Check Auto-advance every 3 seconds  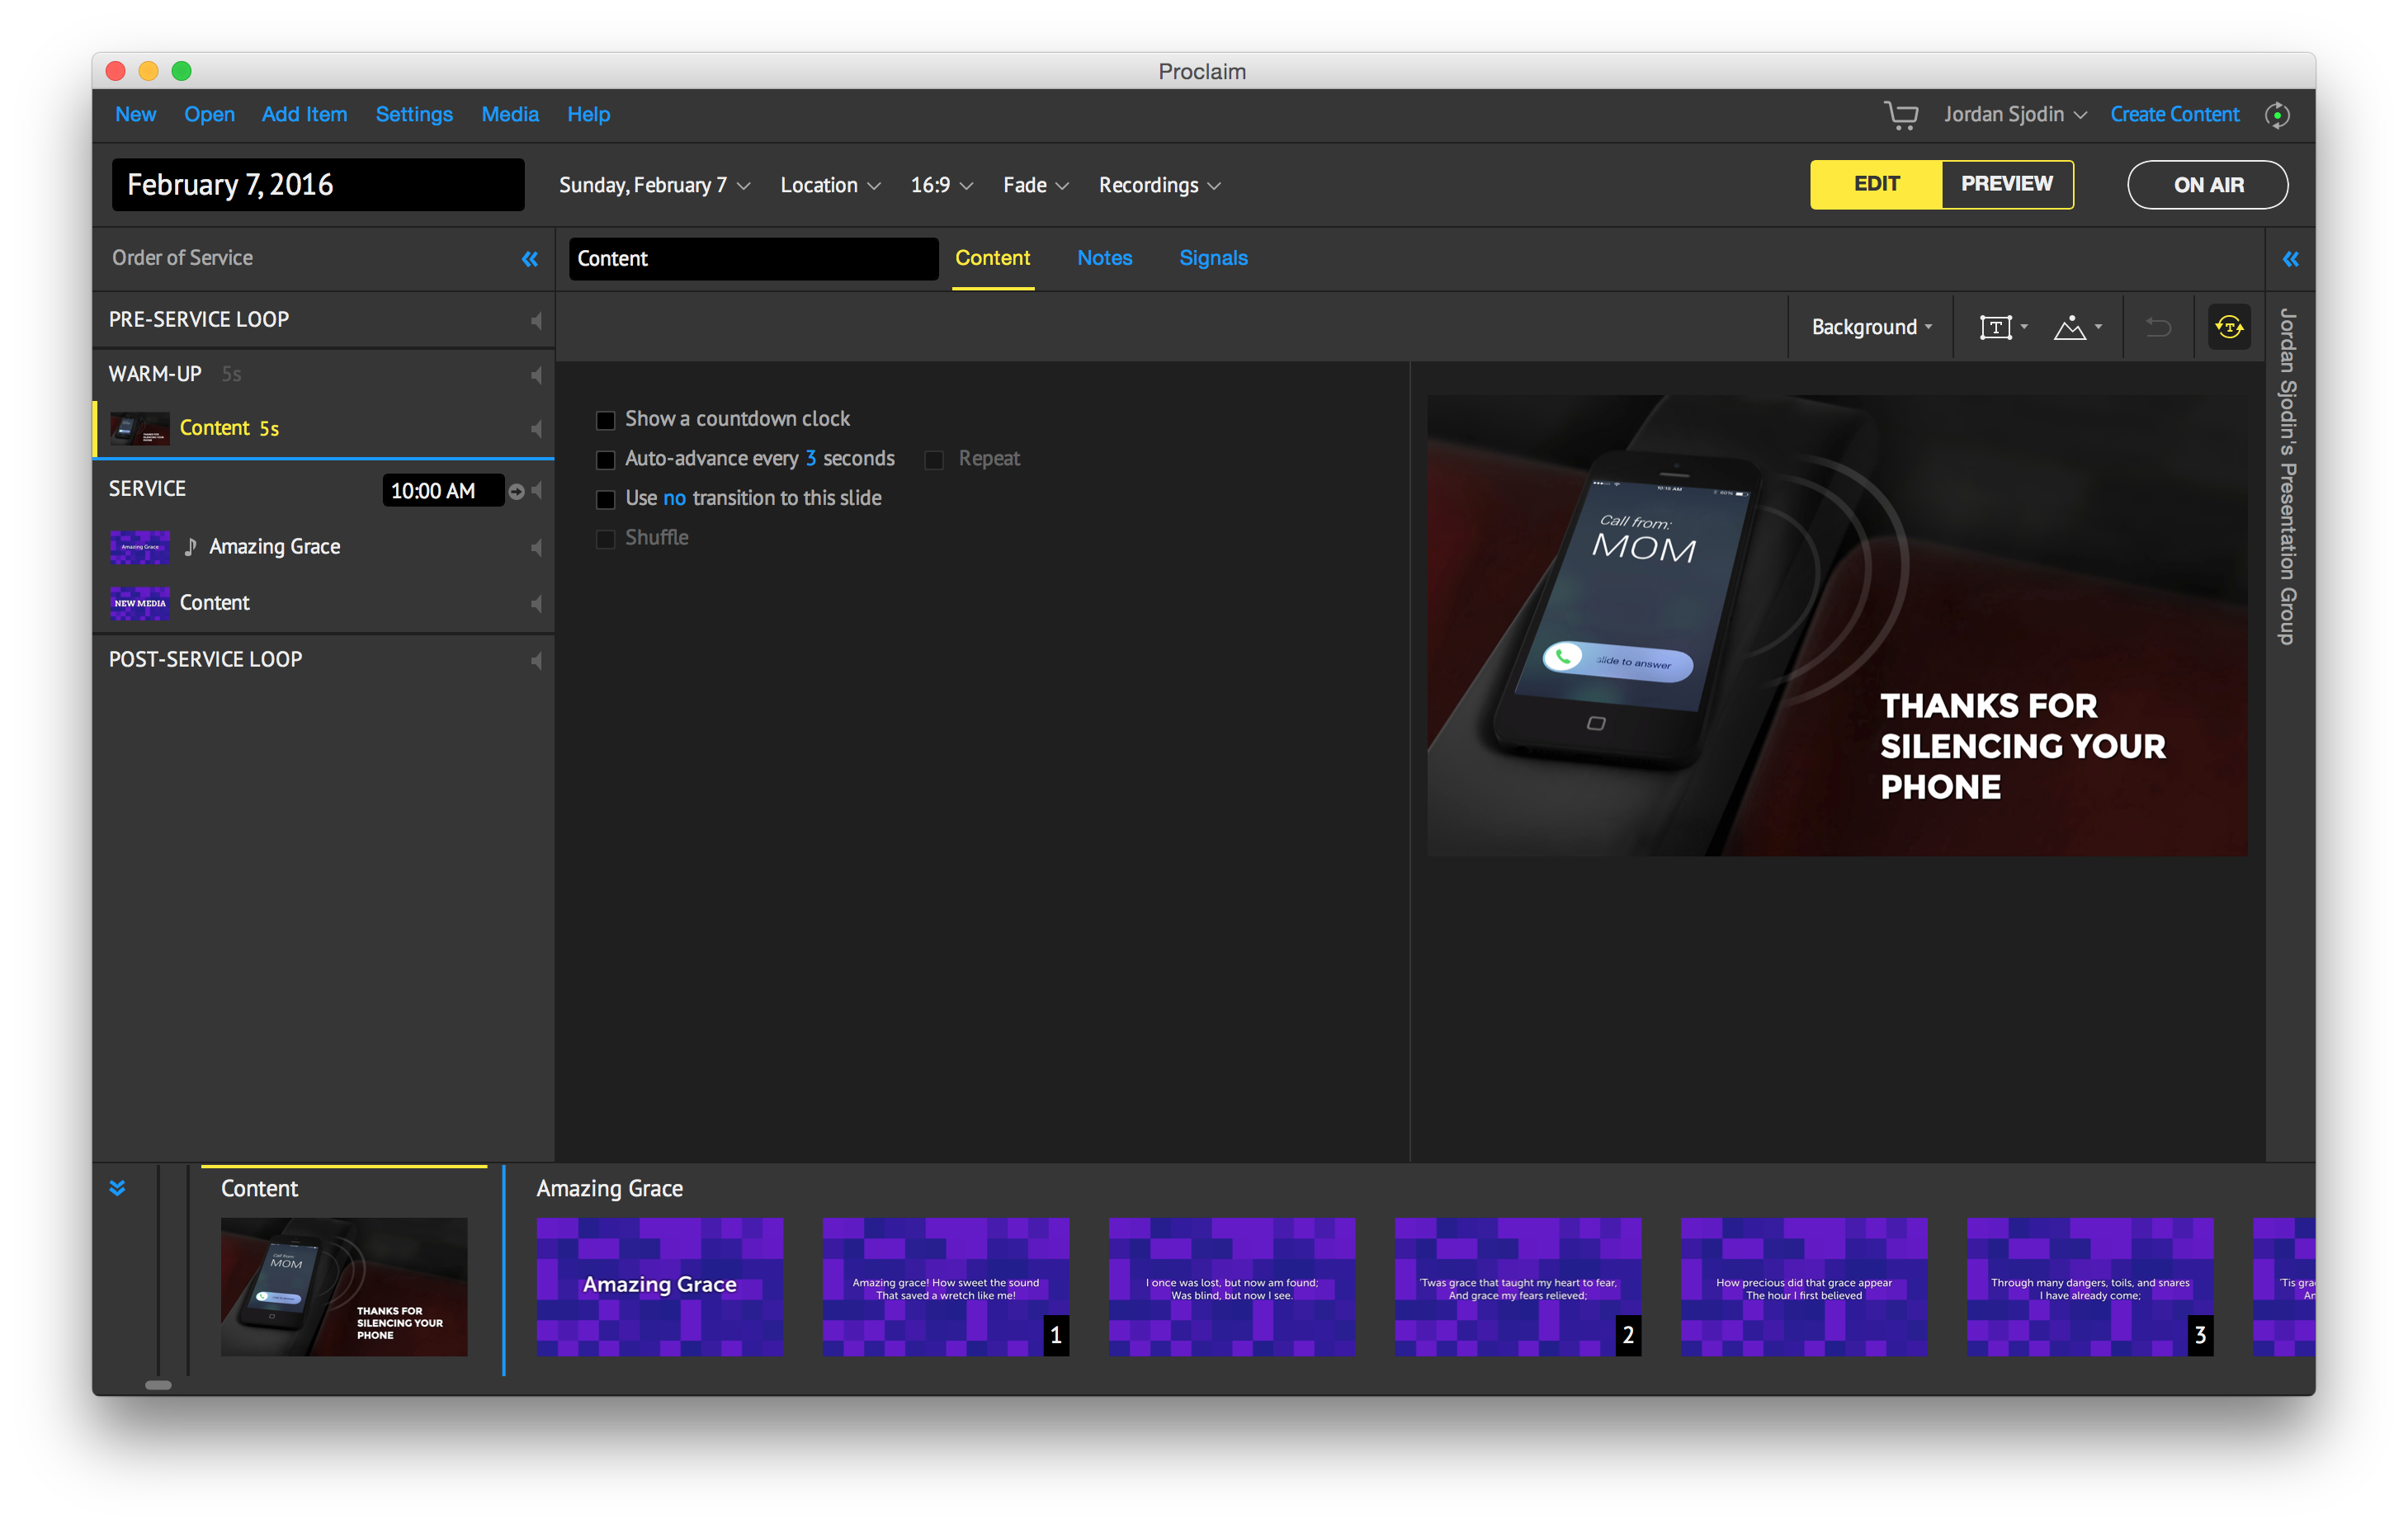click(x=605, y=460)
